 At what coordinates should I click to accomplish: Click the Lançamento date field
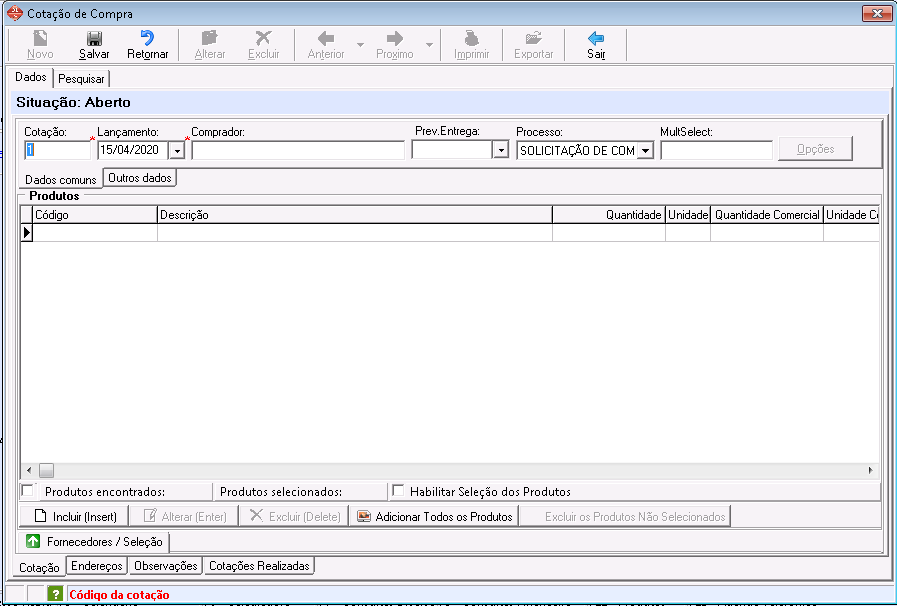133,150
